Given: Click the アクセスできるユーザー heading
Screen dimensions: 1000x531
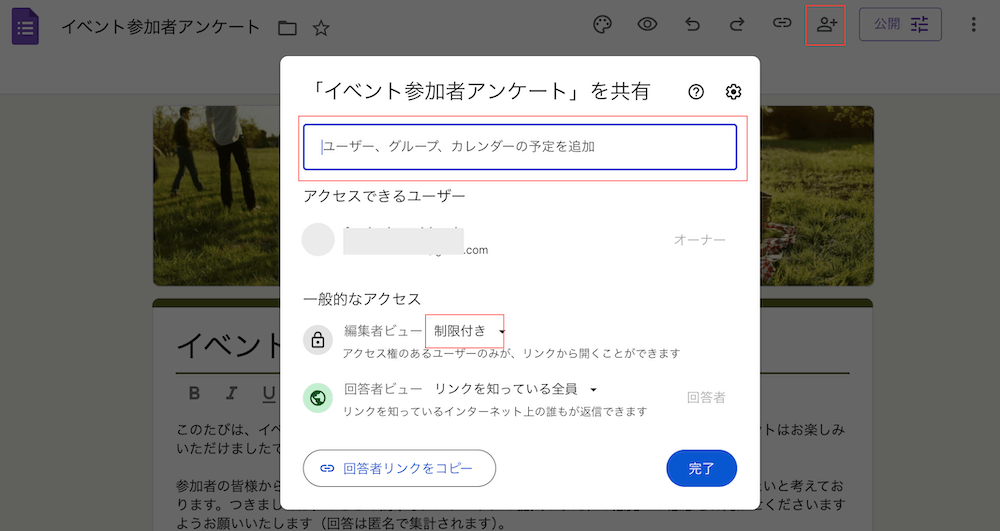Looking at the screenshot, I should (x=384, y=196).
